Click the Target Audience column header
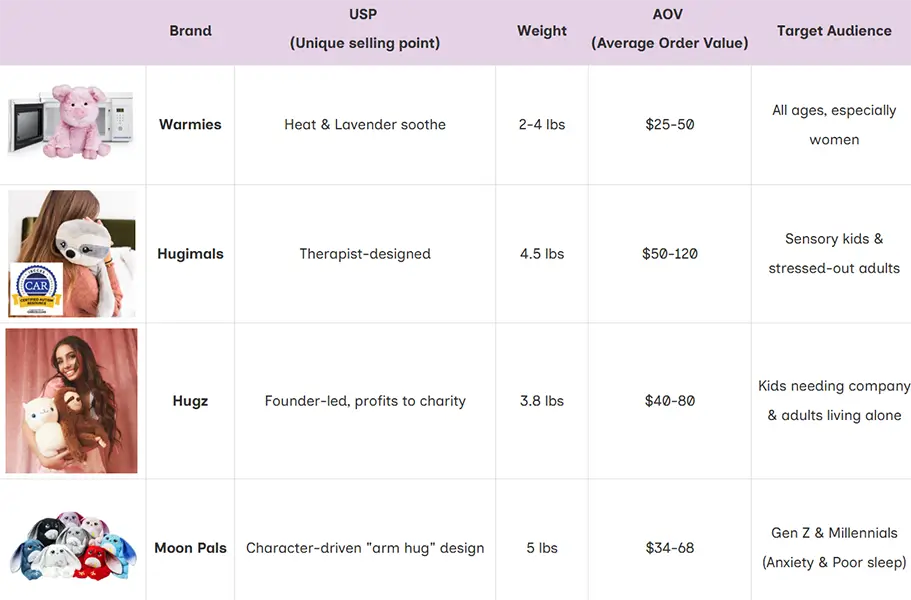911x600 pixels. click(x=834, y=31)
